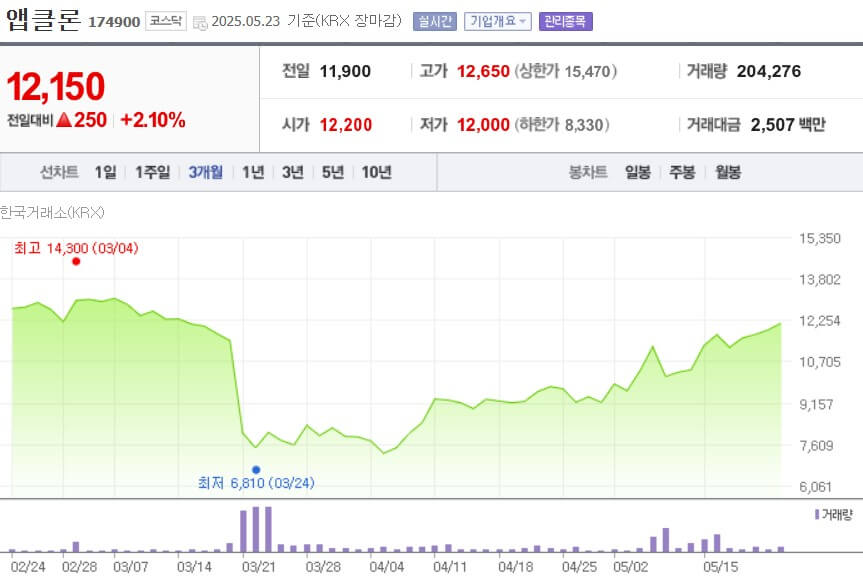
Task: Switch to the 일봉 candlestick chart
Action: tap(637, 171)
